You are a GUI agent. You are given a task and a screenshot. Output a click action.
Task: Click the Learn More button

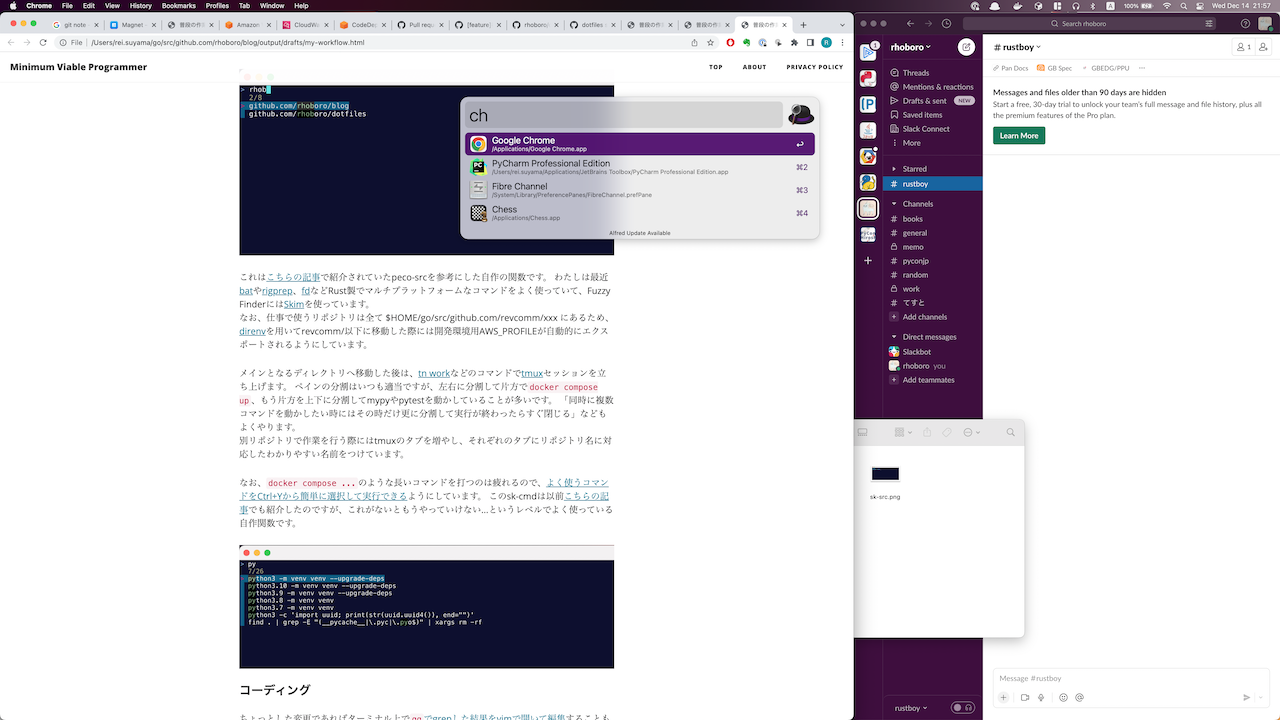tap(1019, 136)
